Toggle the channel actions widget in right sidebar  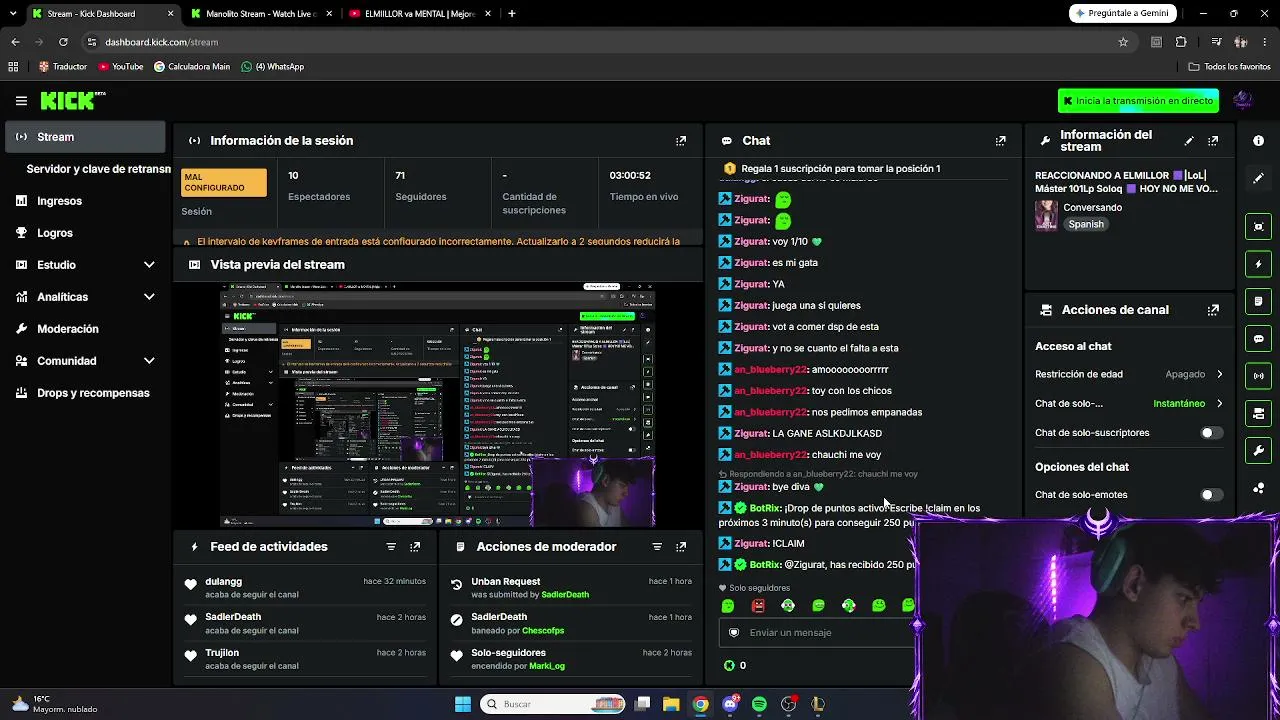point(1259,413)
